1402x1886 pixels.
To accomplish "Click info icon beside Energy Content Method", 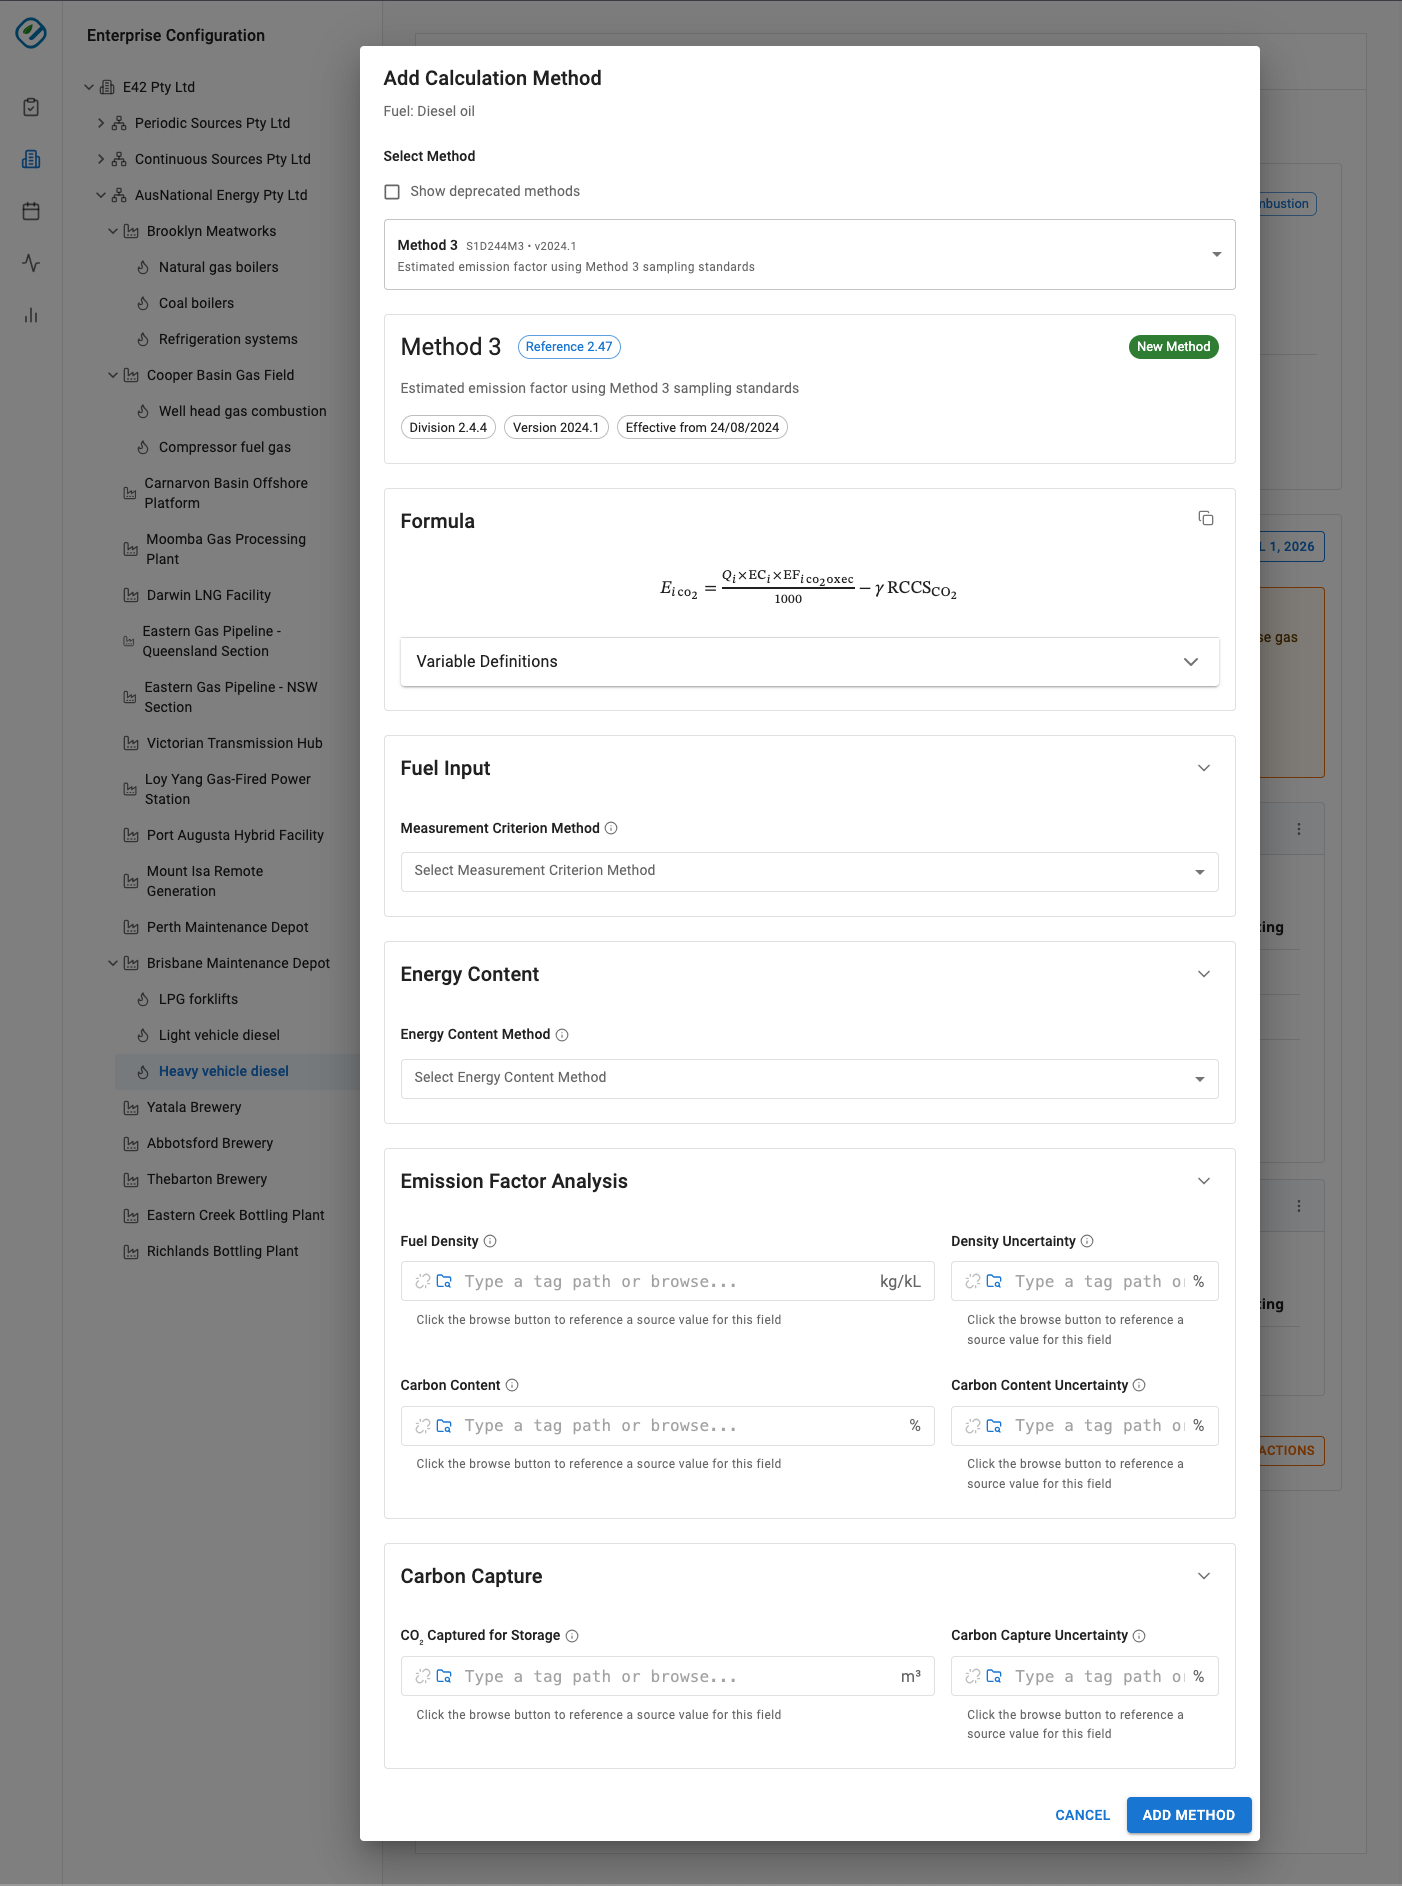I will coord(562,1035).
